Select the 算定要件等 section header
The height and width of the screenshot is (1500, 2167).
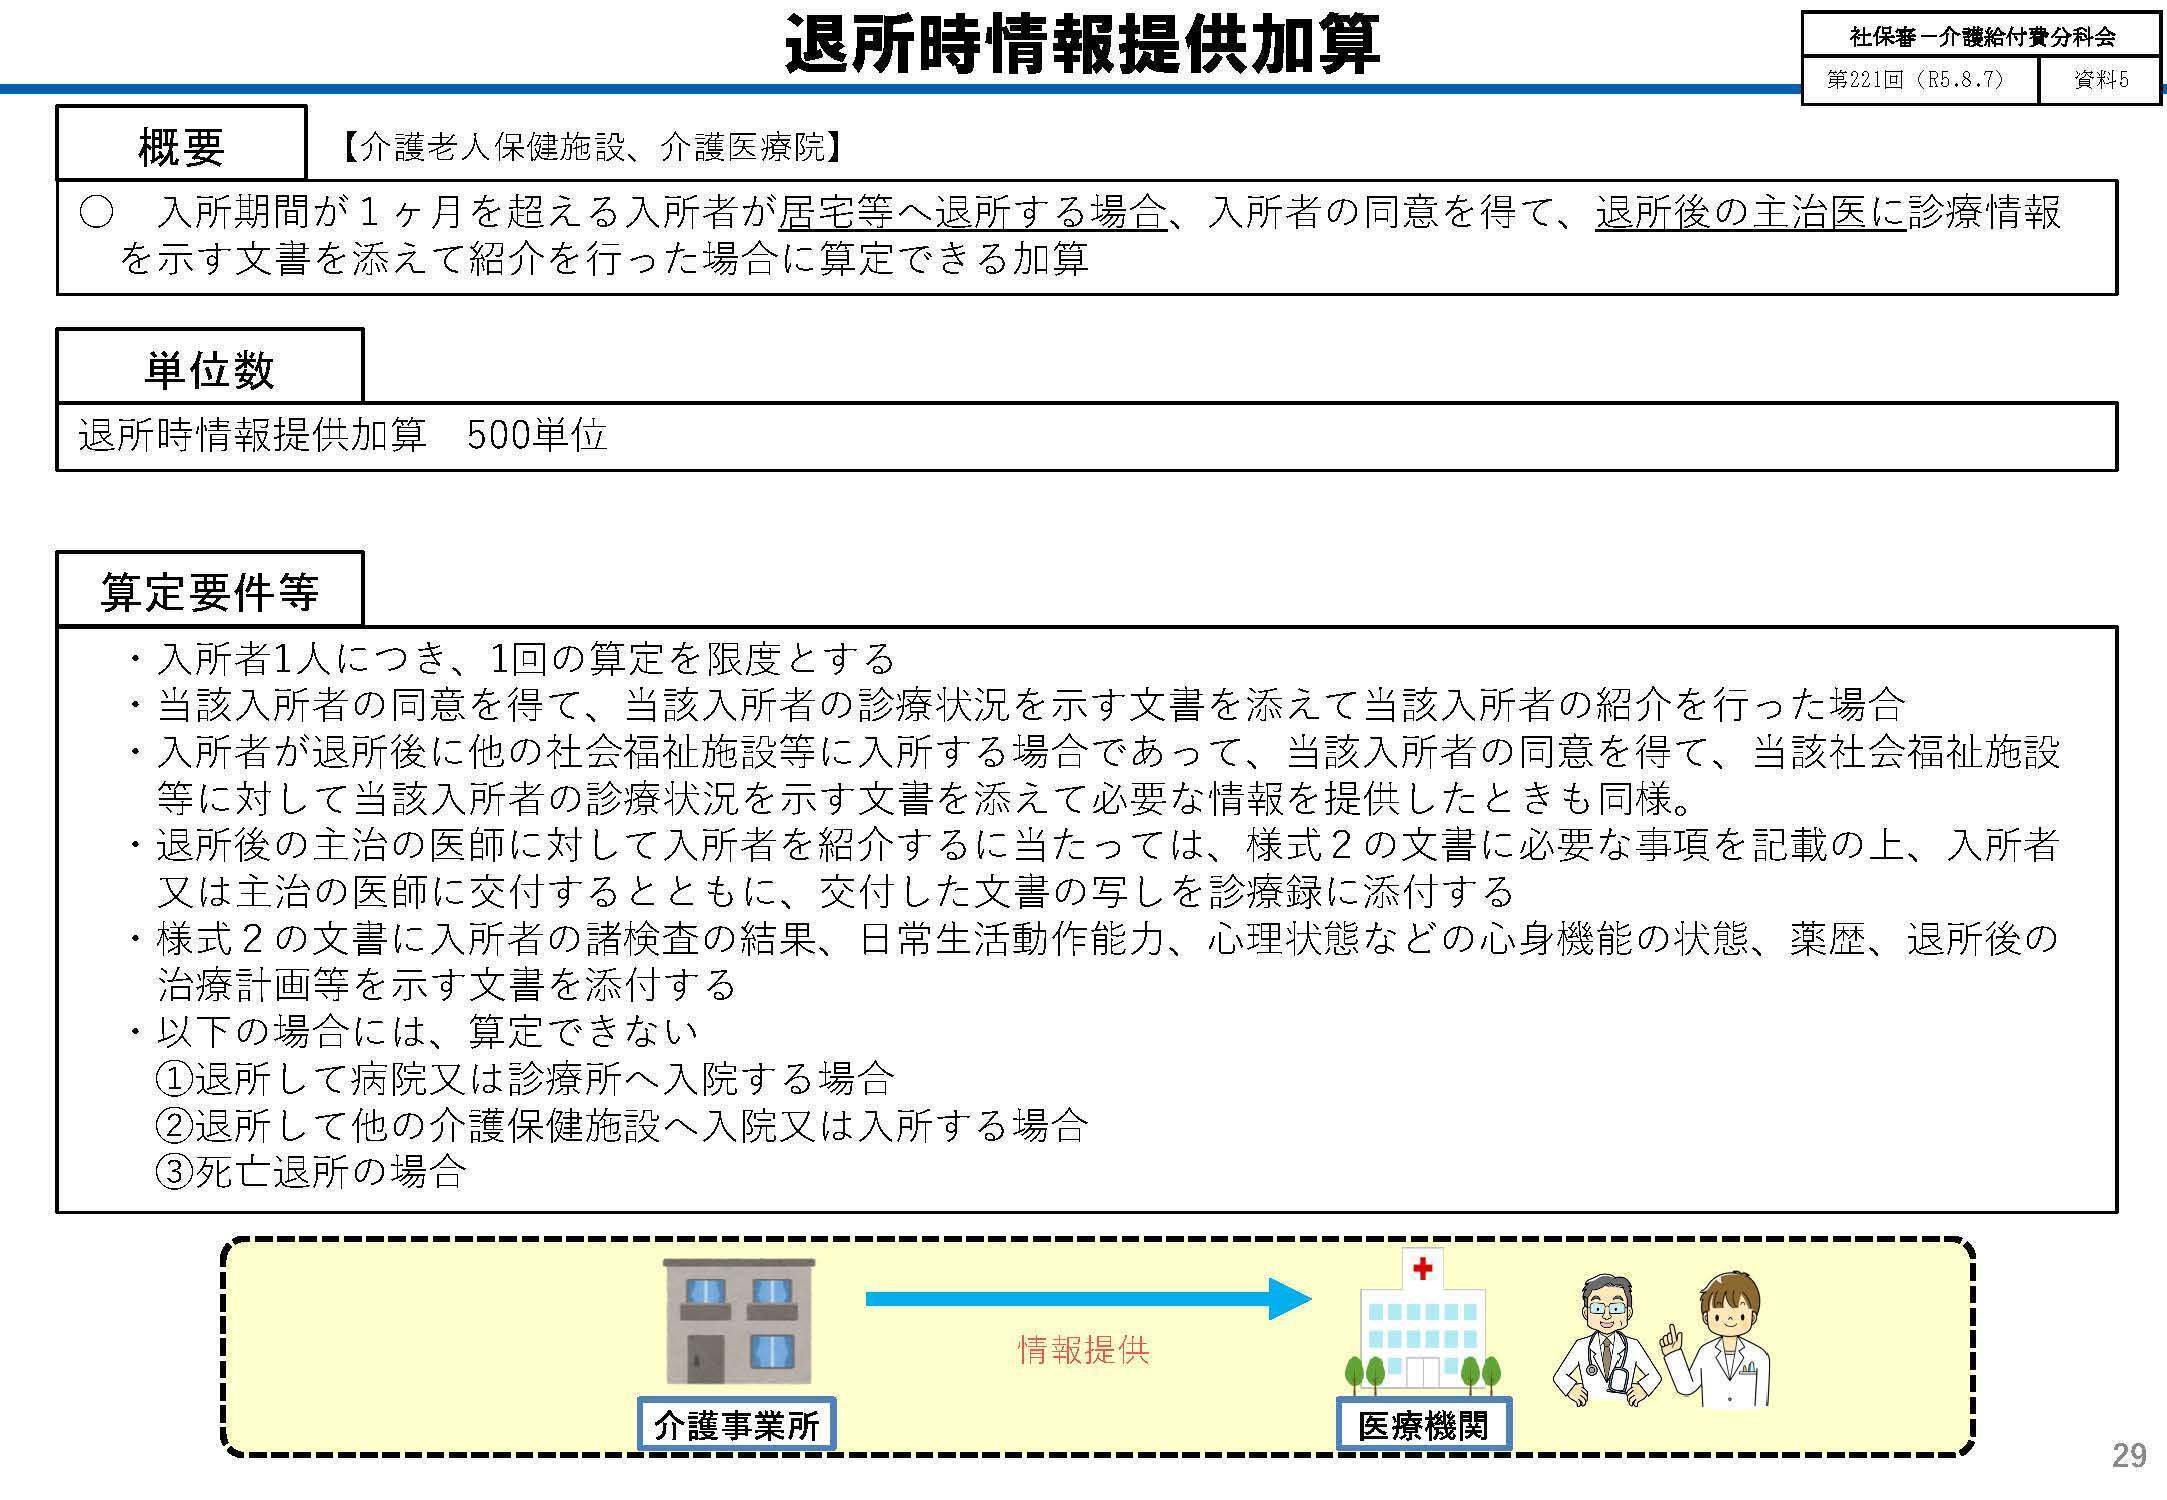(x=210, y=590)
